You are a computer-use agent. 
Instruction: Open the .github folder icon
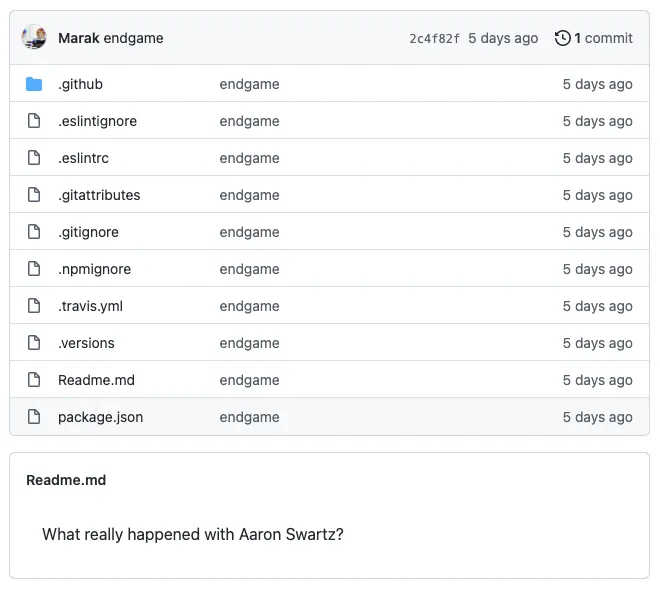34,84
